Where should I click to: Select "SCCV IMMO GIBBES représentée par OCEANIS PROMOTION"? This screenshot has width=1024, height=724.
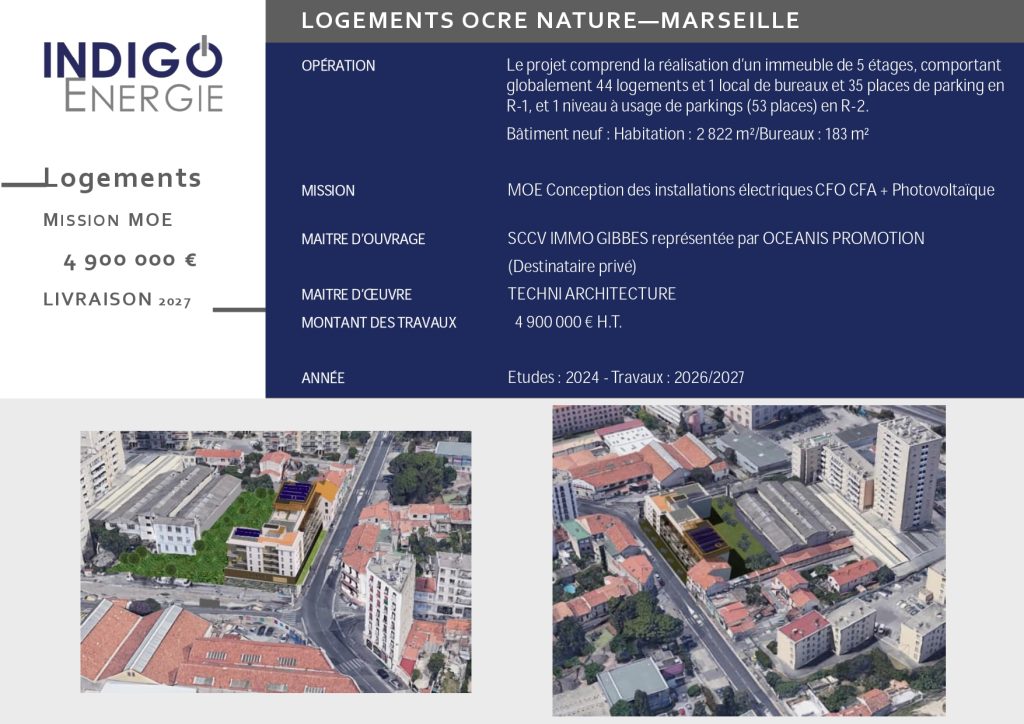click(x=716, y=238)
